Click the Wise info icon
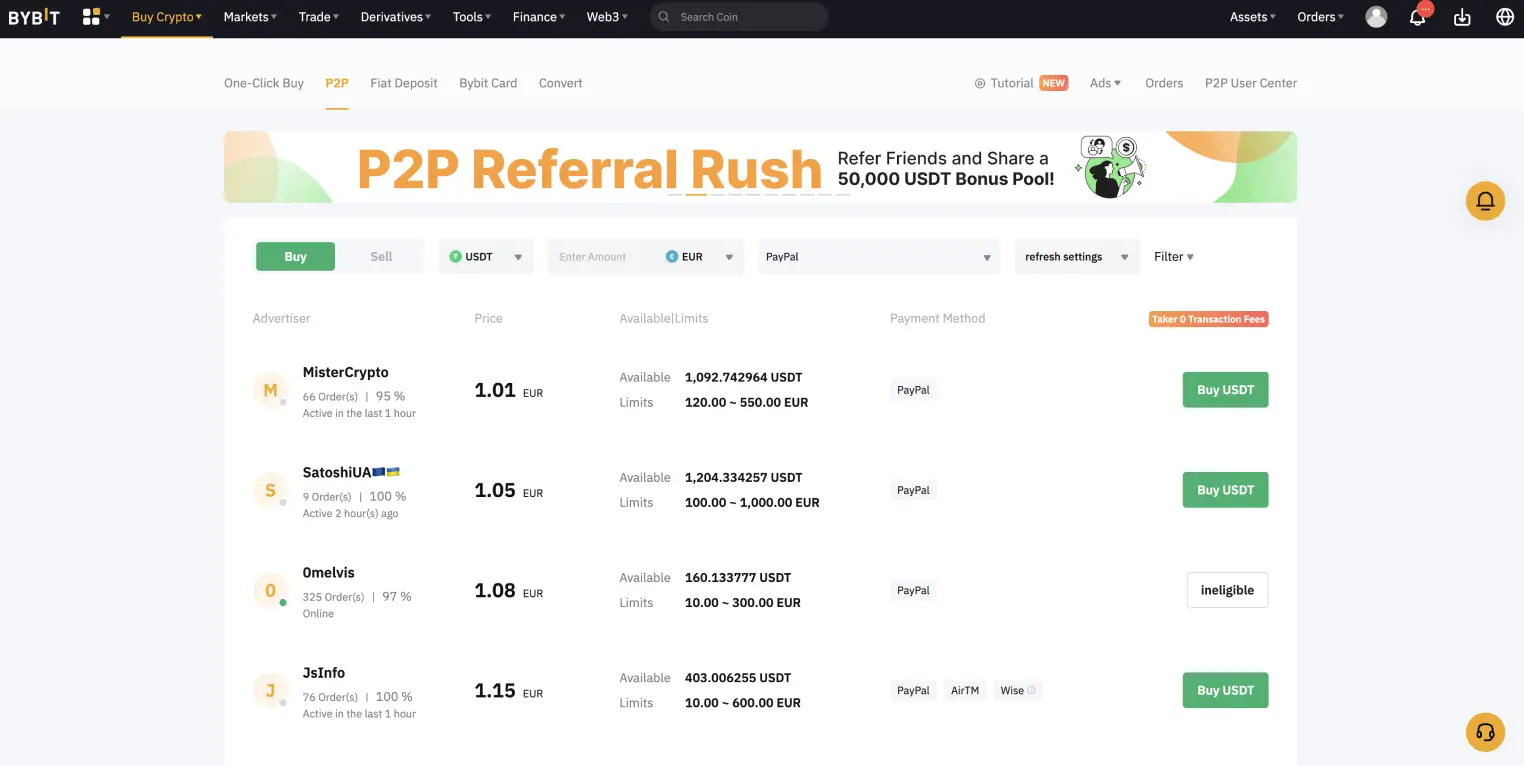Viewport: 1524px width, 766px height. 1032,690
